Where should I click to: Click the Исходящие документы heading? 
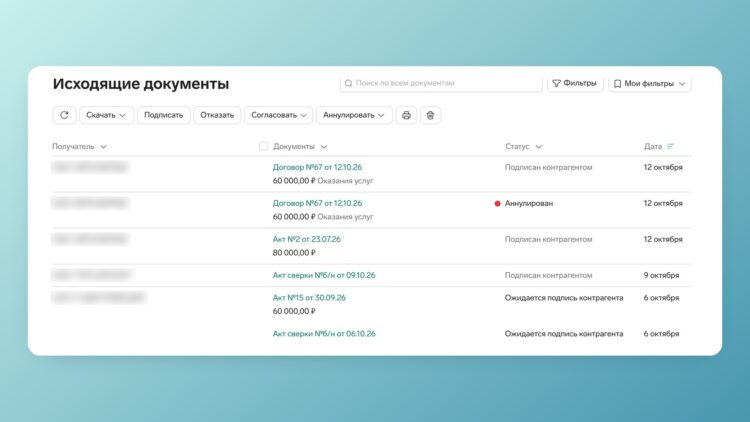[x=141, y=84]
